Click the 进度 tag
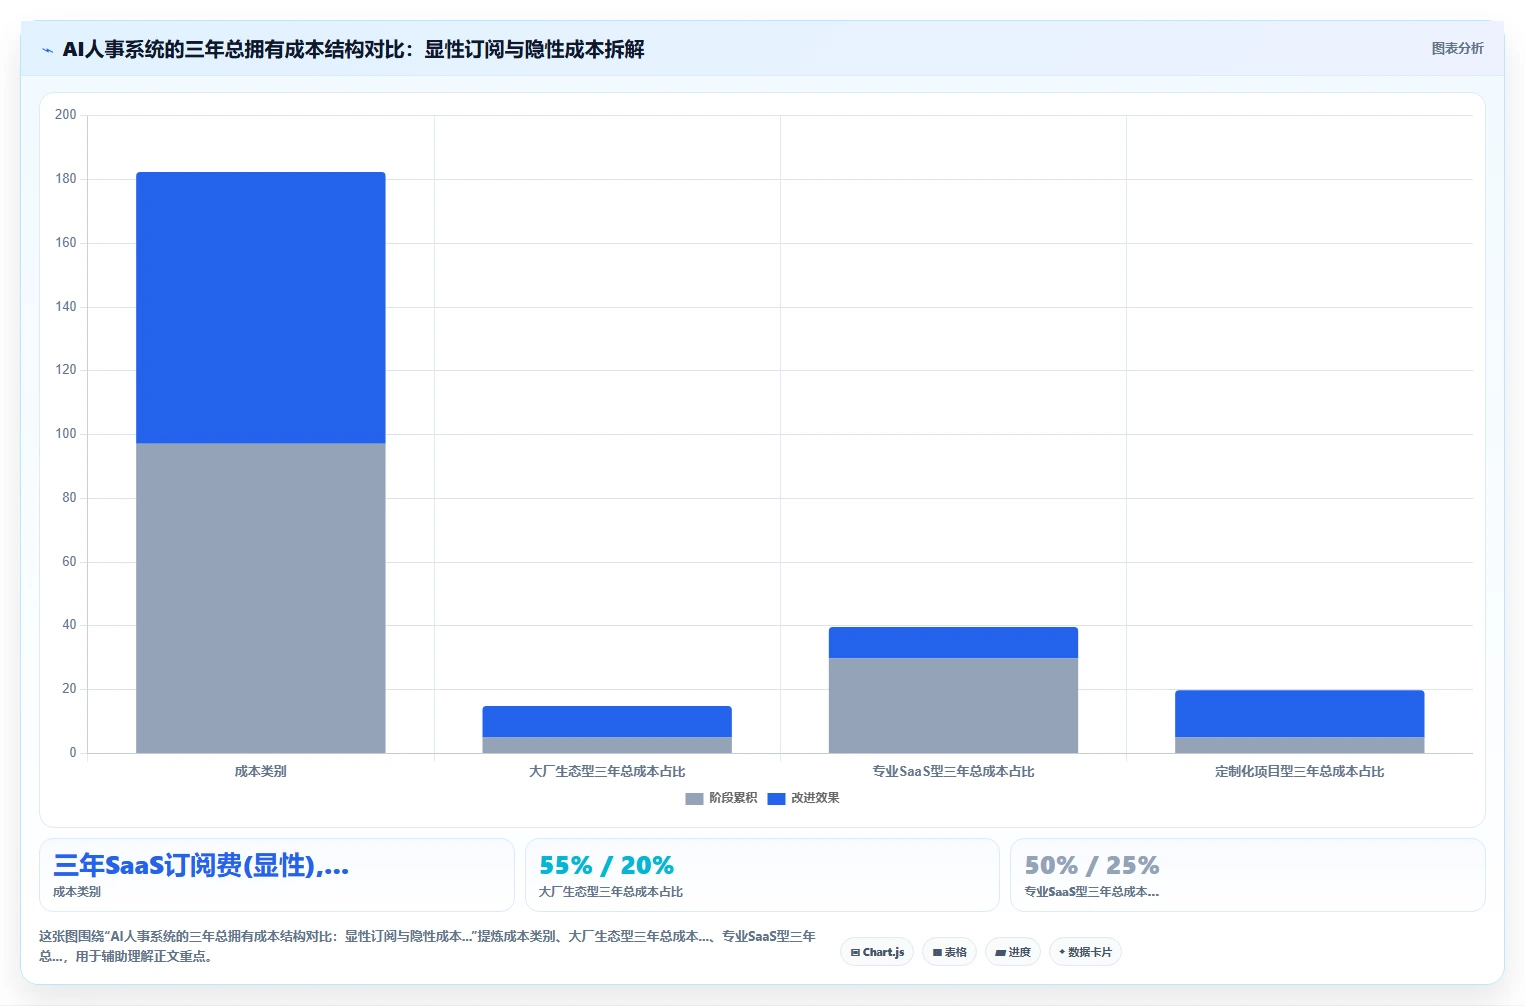 click(1013, 952)
